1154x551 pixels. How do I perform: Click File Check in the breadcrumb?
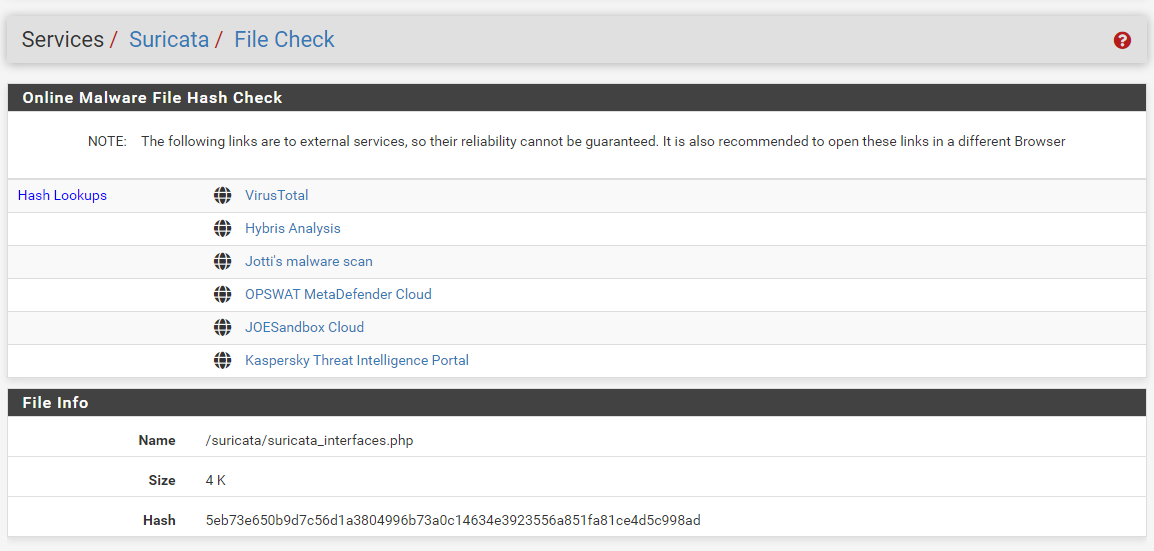(x=284, y=40)
